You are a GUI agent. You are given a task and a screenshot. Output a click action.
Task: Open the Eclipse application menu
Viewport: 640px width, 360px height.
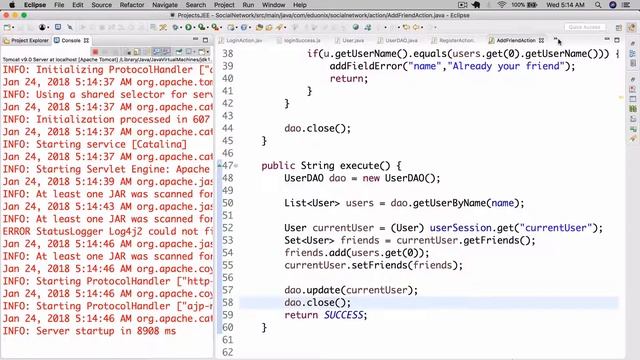[35, 5]
